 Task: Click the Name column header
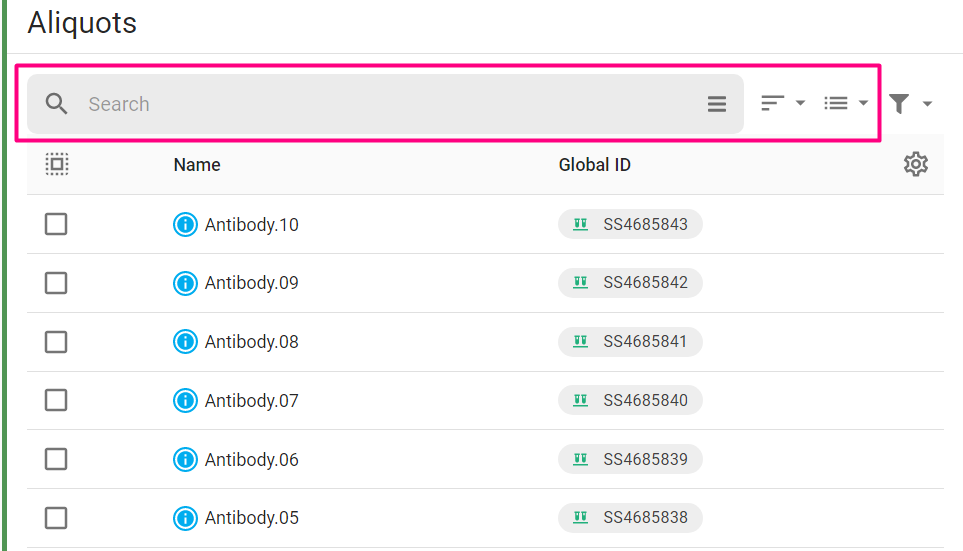tap(197, 165)
